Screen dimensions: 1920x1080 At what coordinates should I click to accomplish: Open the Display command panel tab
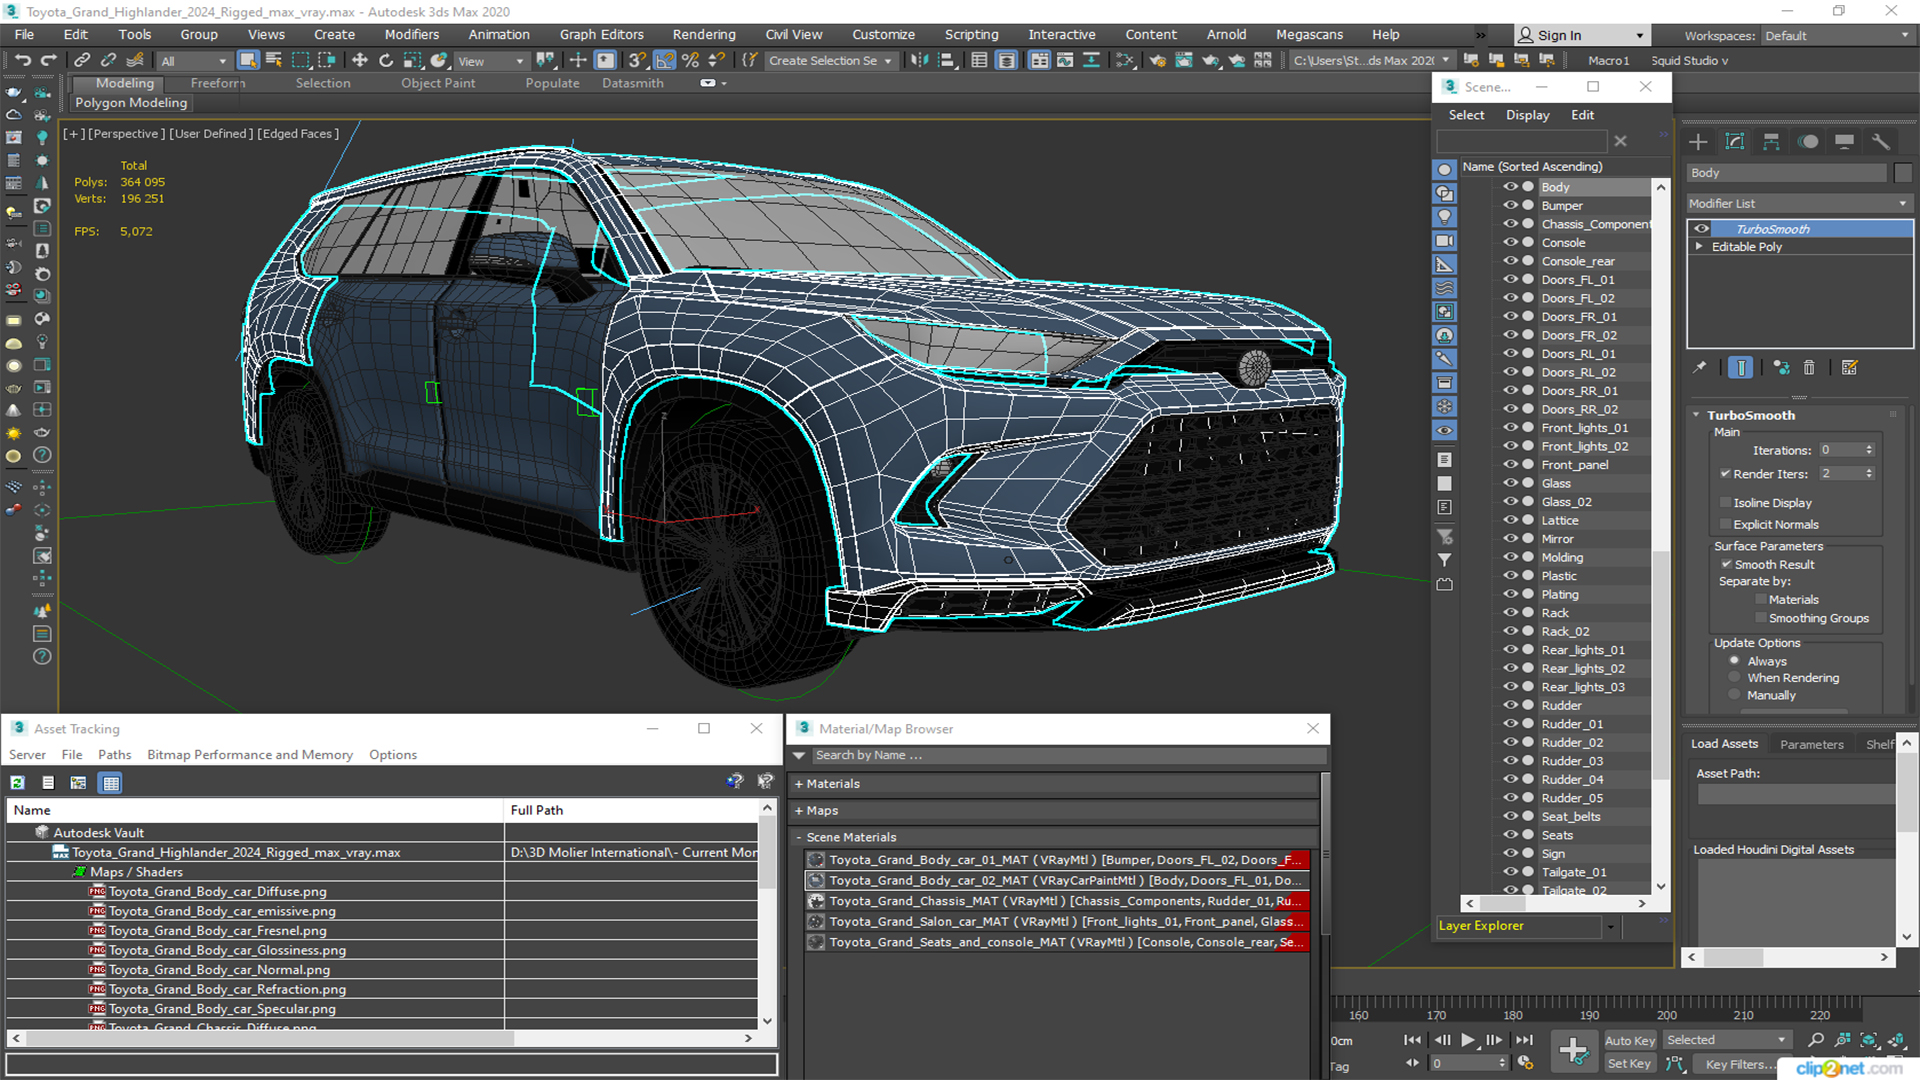pos(1844,142)
